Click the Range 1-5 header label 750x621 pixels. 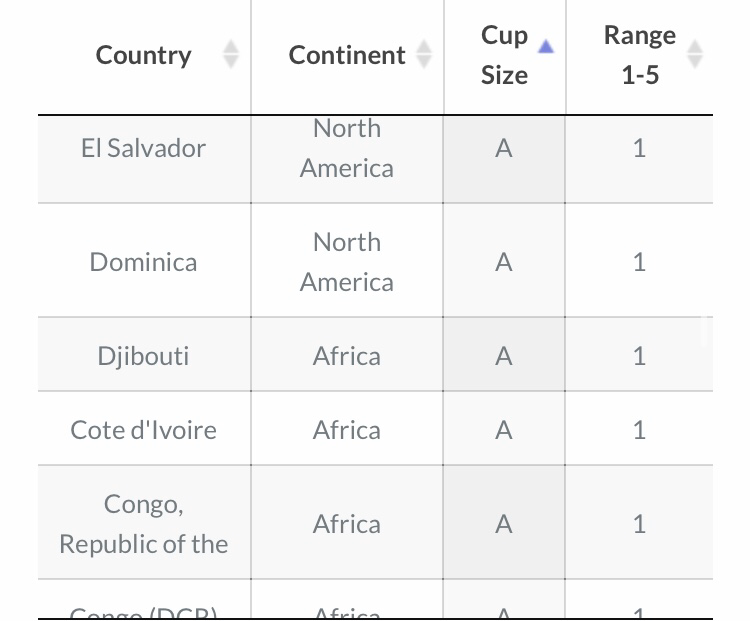(640, 55)
